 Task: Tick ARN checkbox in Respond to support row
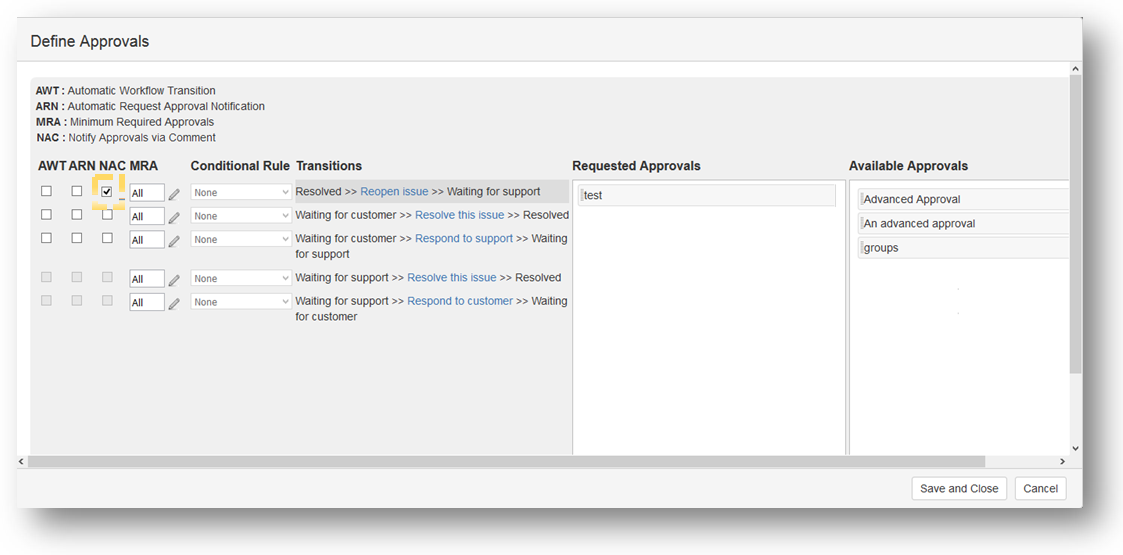[77, 238]
